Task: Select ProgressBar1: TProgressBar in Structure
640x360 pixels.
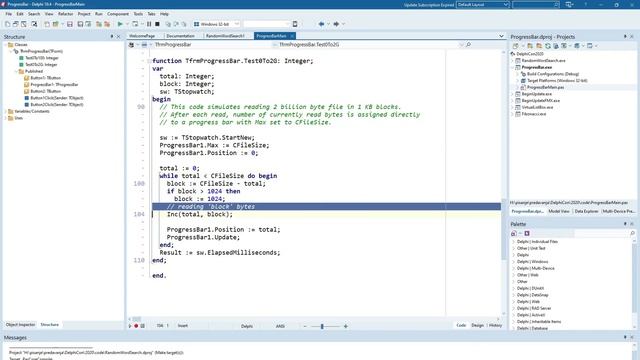Action: [x=54, y=84]
